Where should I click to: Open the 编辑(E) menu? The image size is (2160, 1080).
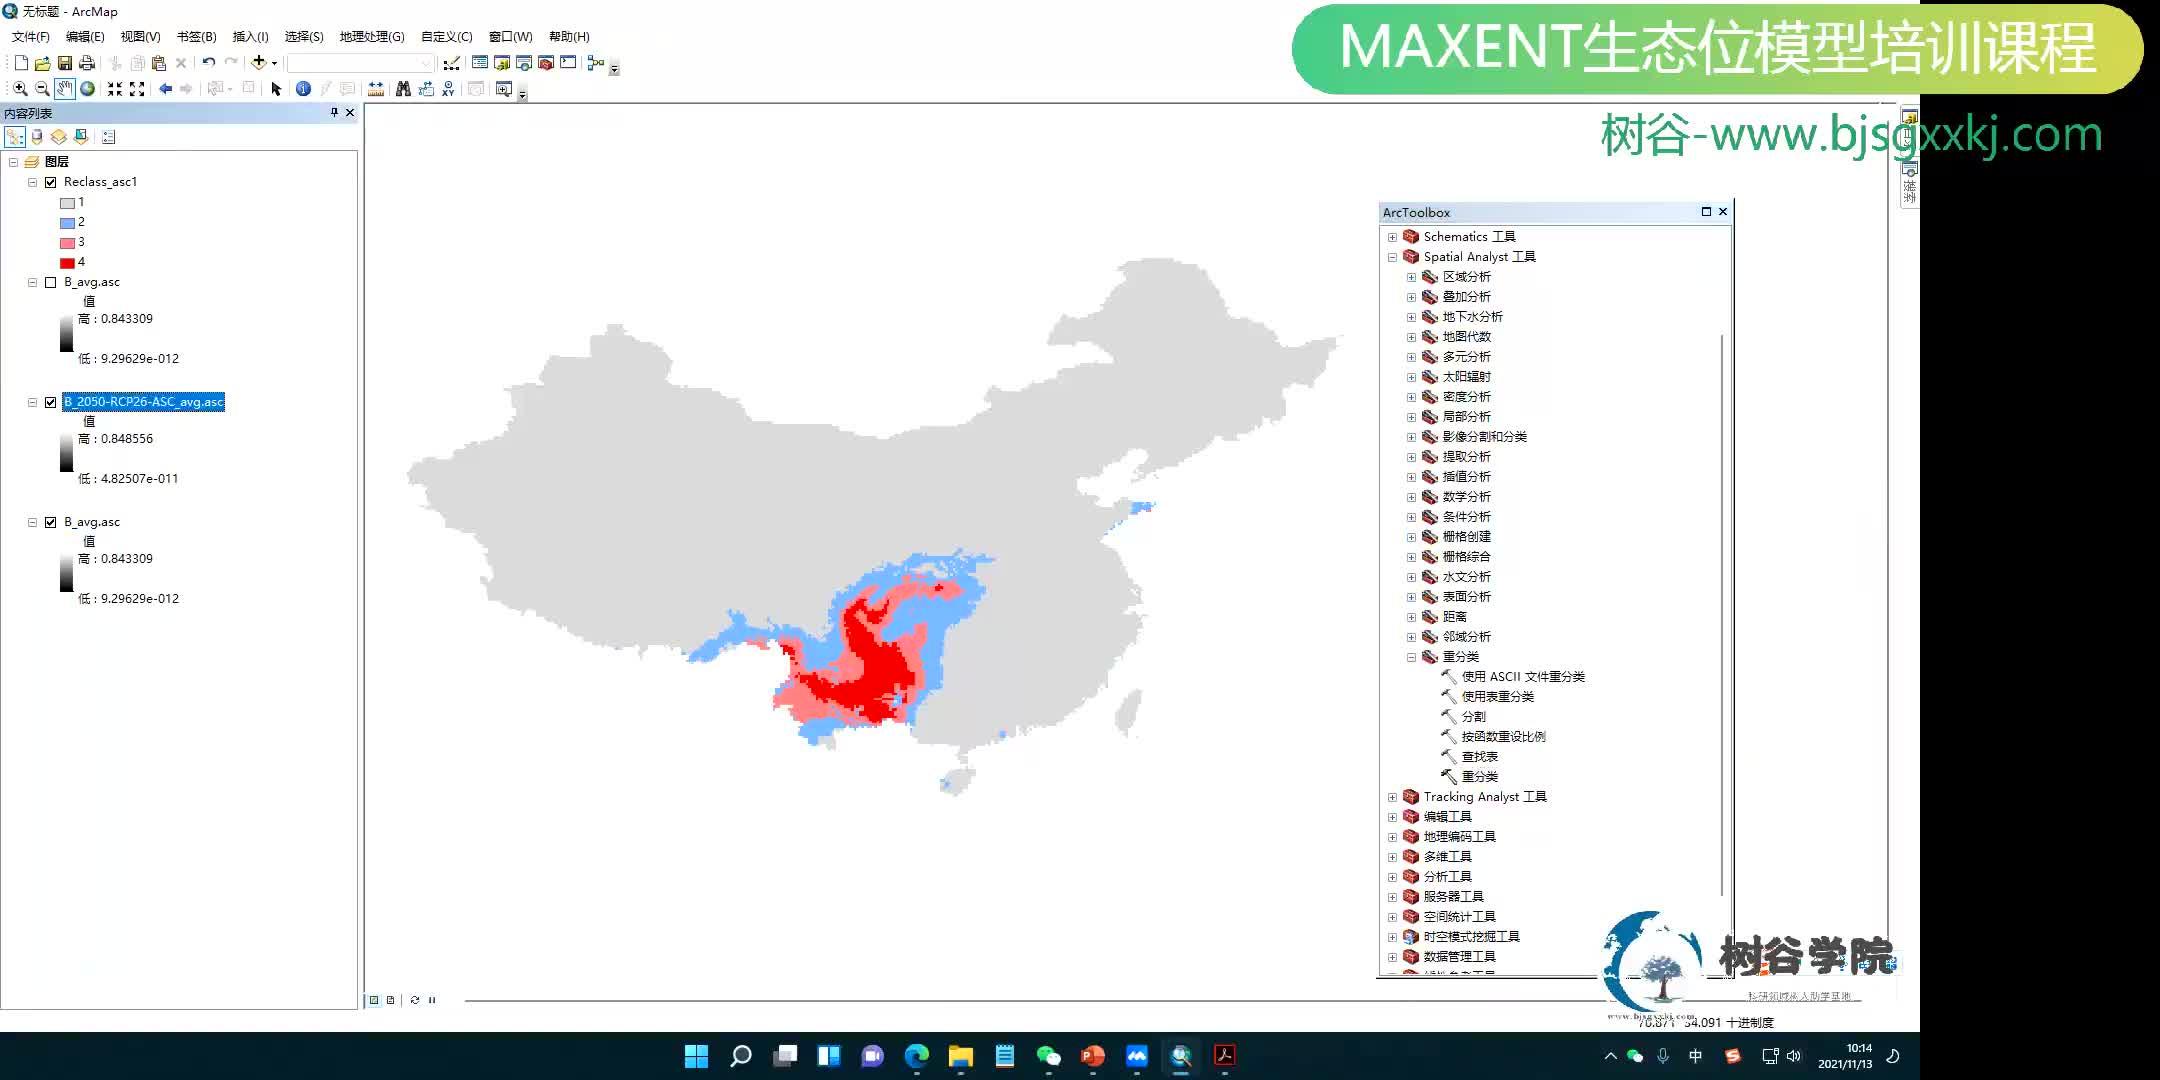(x=85, y=37)
